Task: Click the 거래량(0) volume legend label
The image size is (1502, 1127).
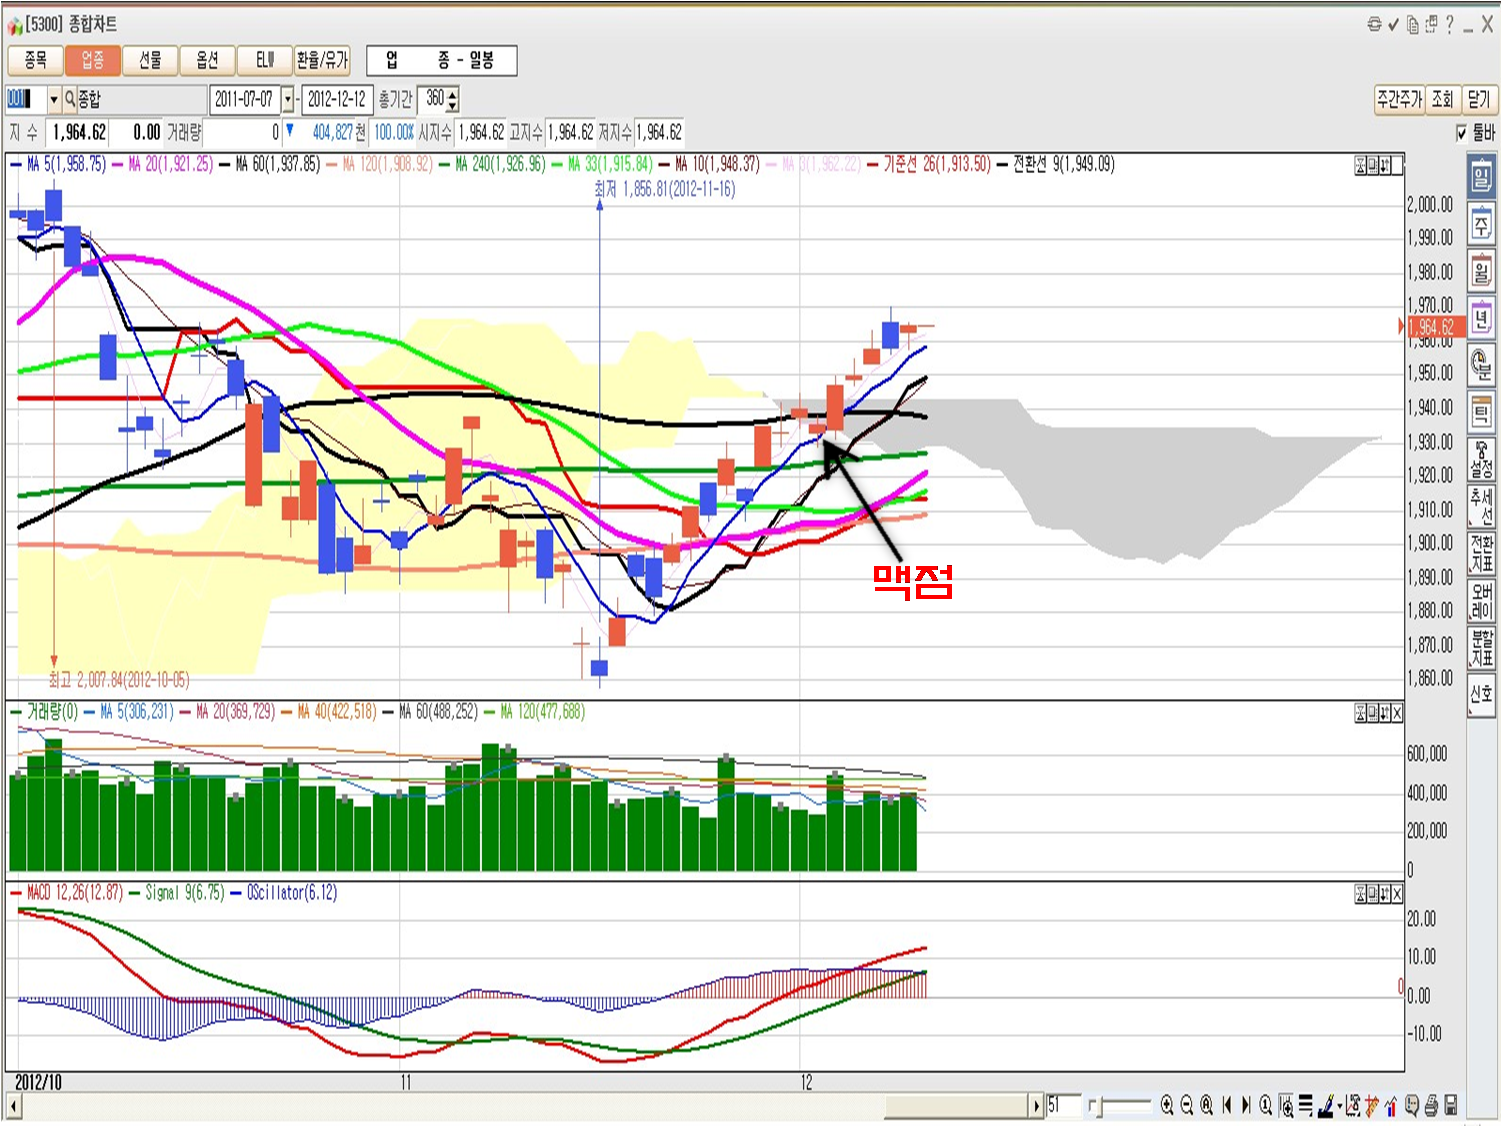Action: click(52, 712)
